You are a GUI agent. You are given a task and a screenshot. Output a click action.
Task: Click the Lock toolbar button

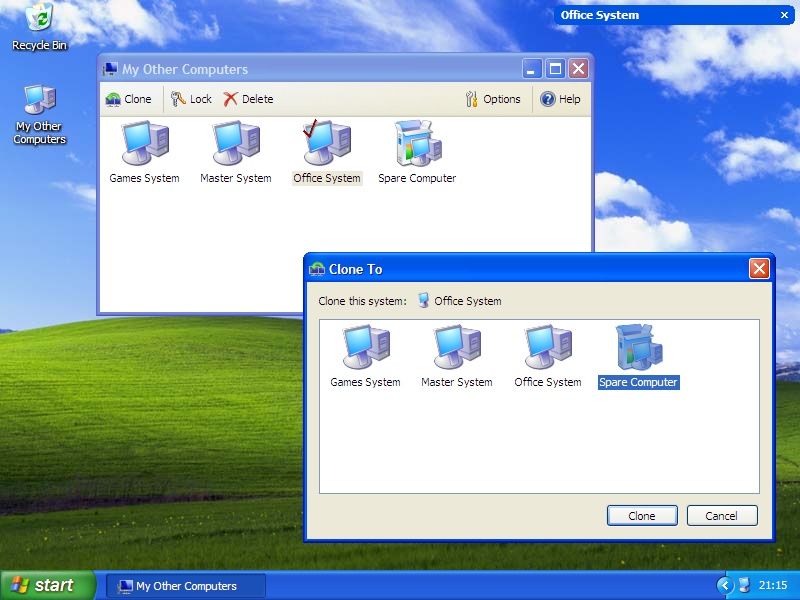point(191,99)
